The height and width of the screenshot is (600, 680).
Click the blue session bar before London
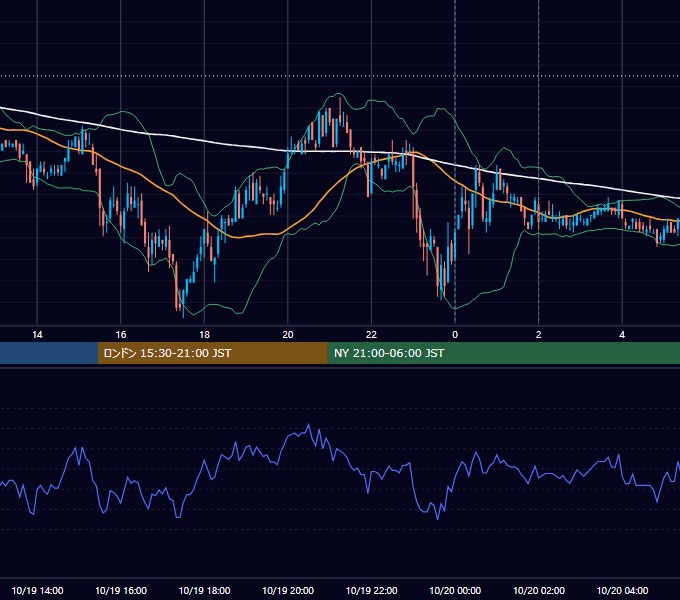(49, 353)
